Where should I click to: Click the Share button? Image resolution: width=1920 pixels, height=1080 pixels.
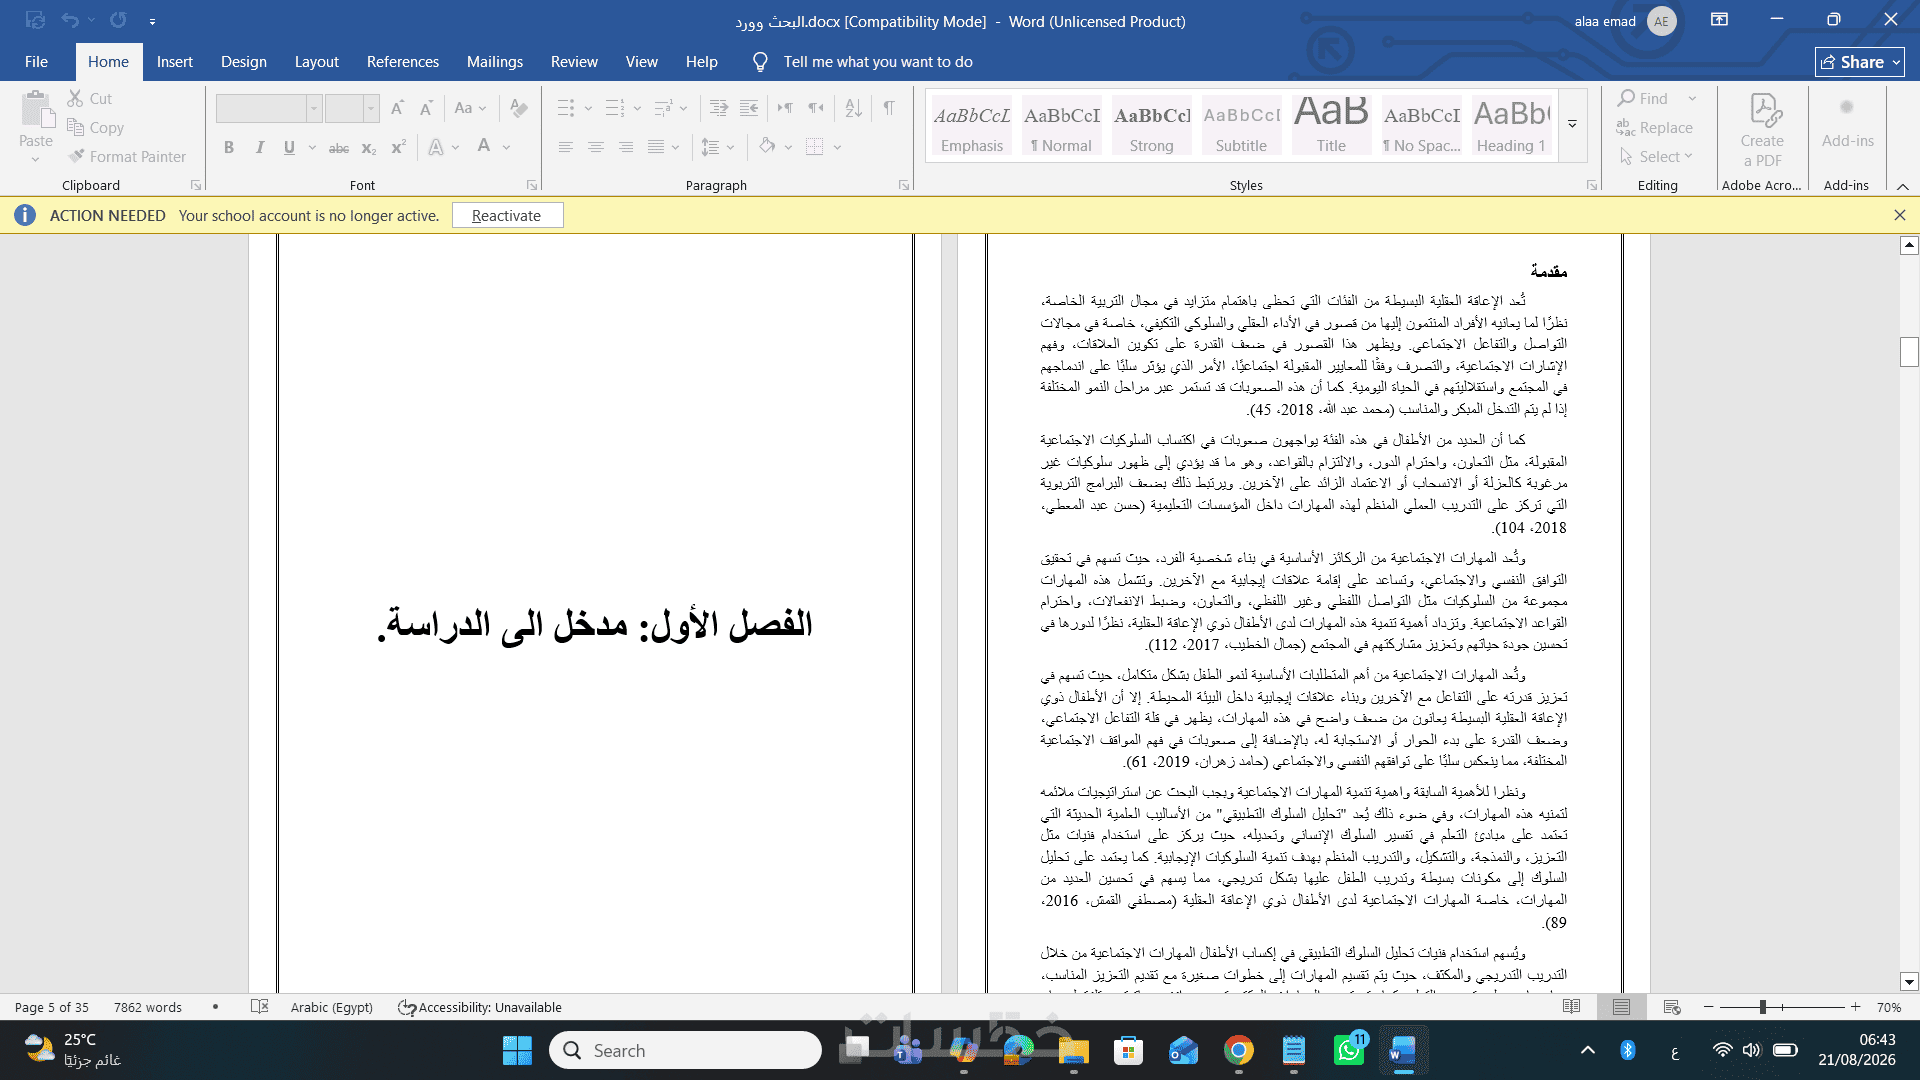pos(1859,62)
